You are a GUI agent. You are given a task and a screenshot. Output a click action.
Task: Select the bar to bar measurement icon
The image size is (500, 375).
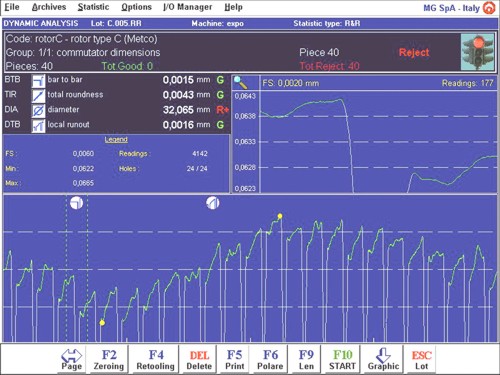pos(38,80)
